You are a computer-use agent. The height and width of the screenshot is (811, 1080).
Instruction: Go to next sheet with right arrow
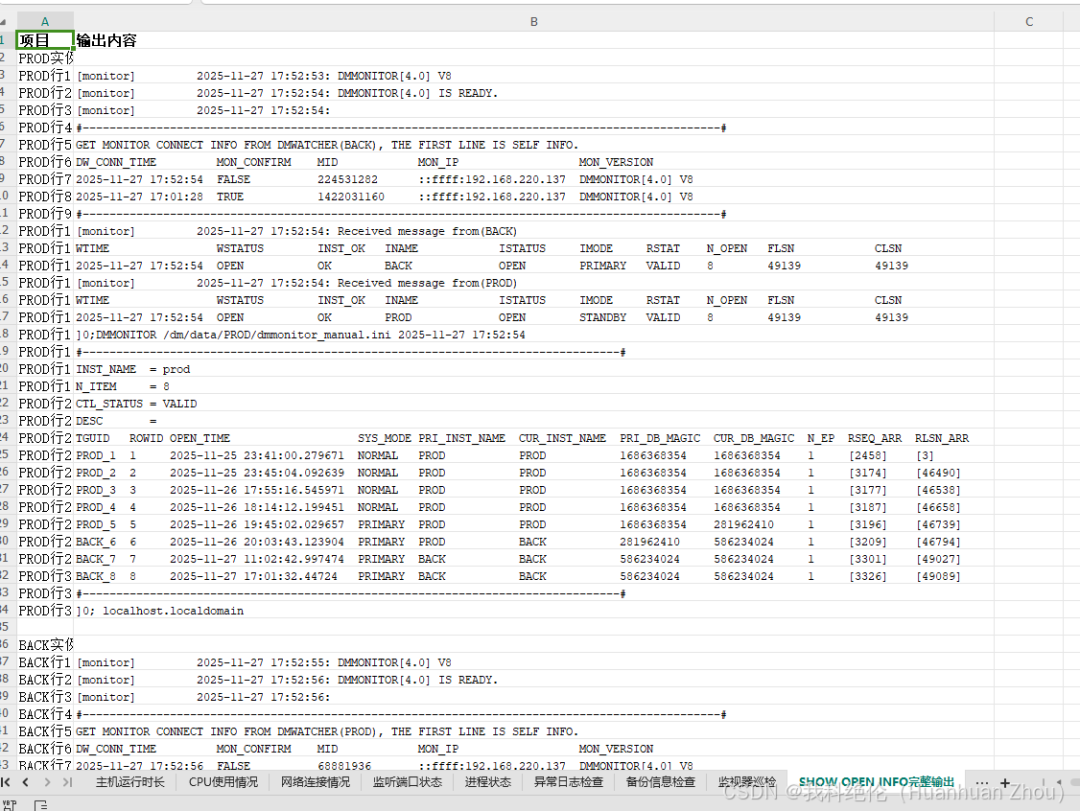coord(47,782)
